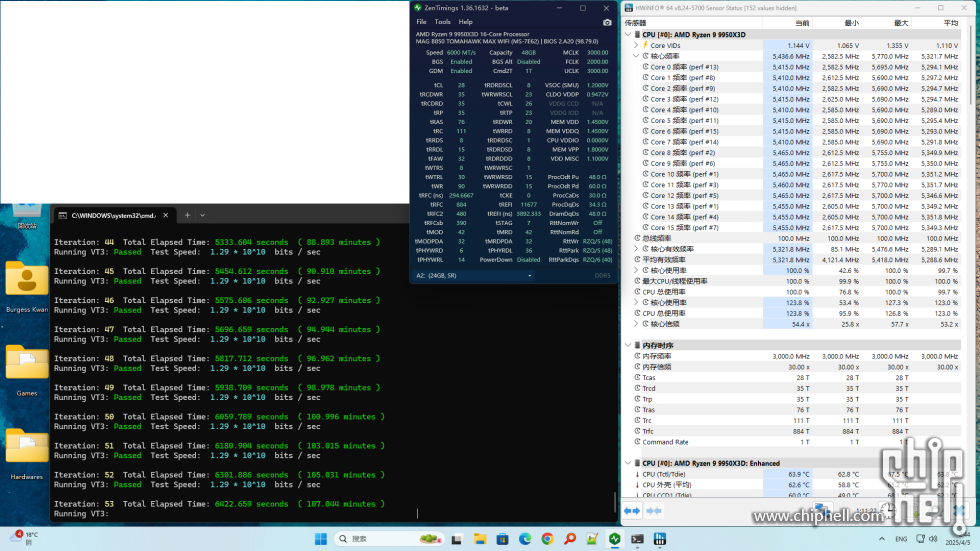980x551 pixels.
Task: Click red magnifier app icon in taskbar
Action: (570, 539)
